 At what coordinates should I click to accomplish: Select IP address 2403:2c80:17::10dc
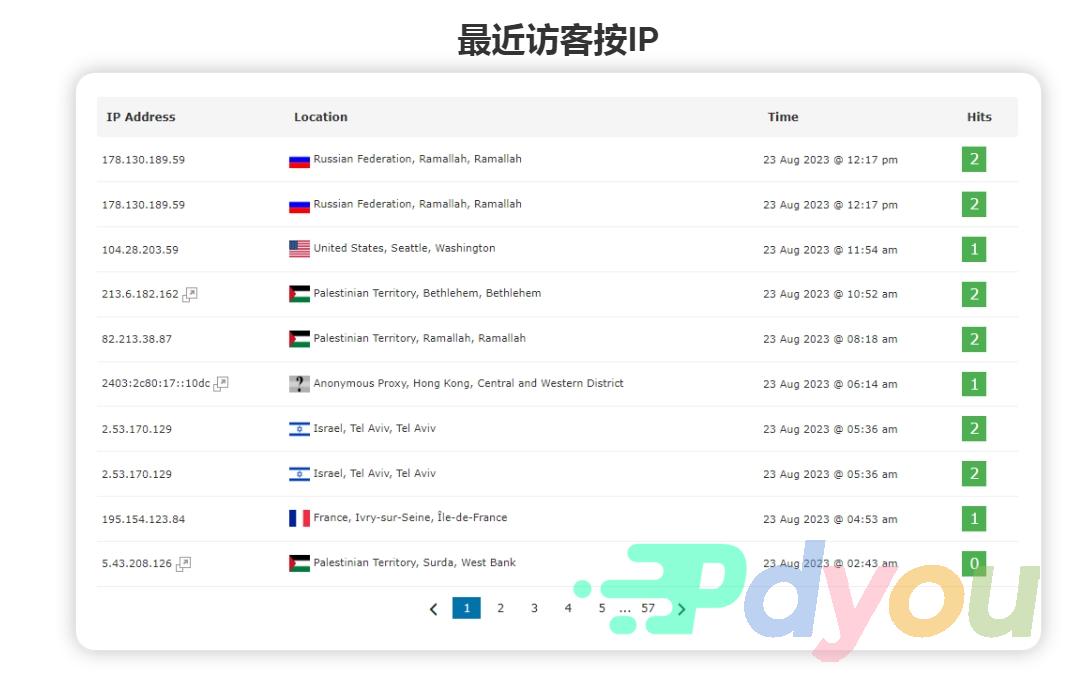[x=156, y=384]
